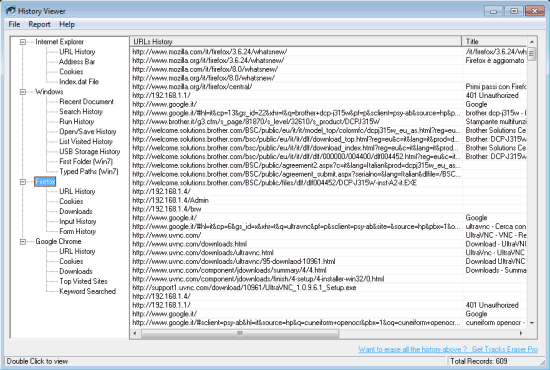Select the highlighted Firefox tree node
Viewport: 550px width, 370px height.
(45, 182)
